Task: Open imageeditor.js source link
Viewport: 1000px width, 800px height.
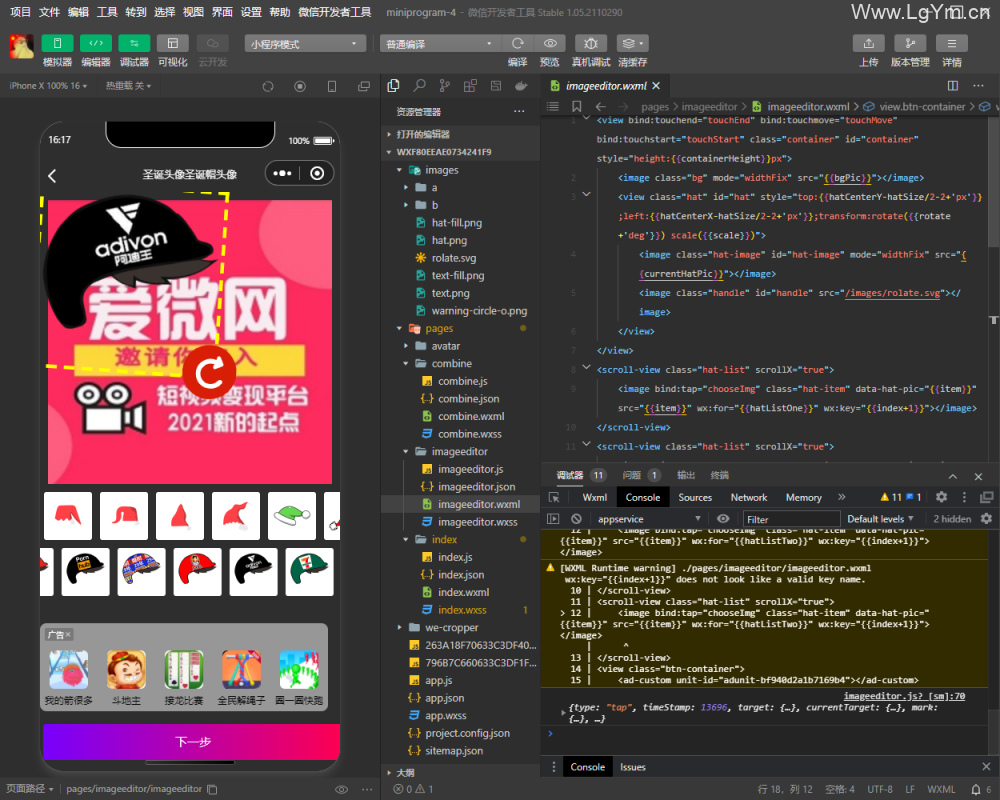Action: [904, 696]
